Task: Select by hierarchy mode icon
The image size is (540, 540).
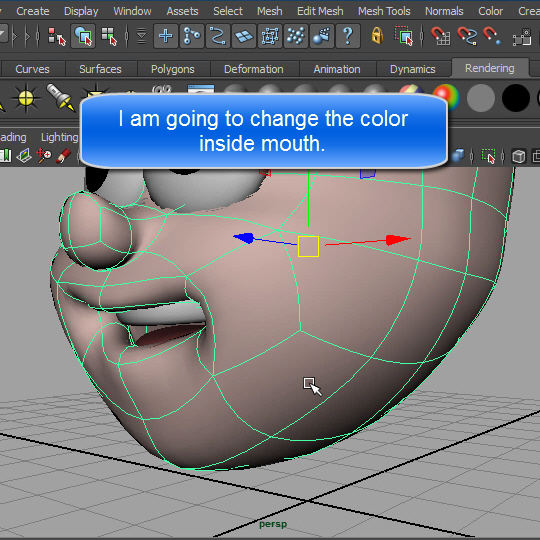Action: (x=56, y=36)
